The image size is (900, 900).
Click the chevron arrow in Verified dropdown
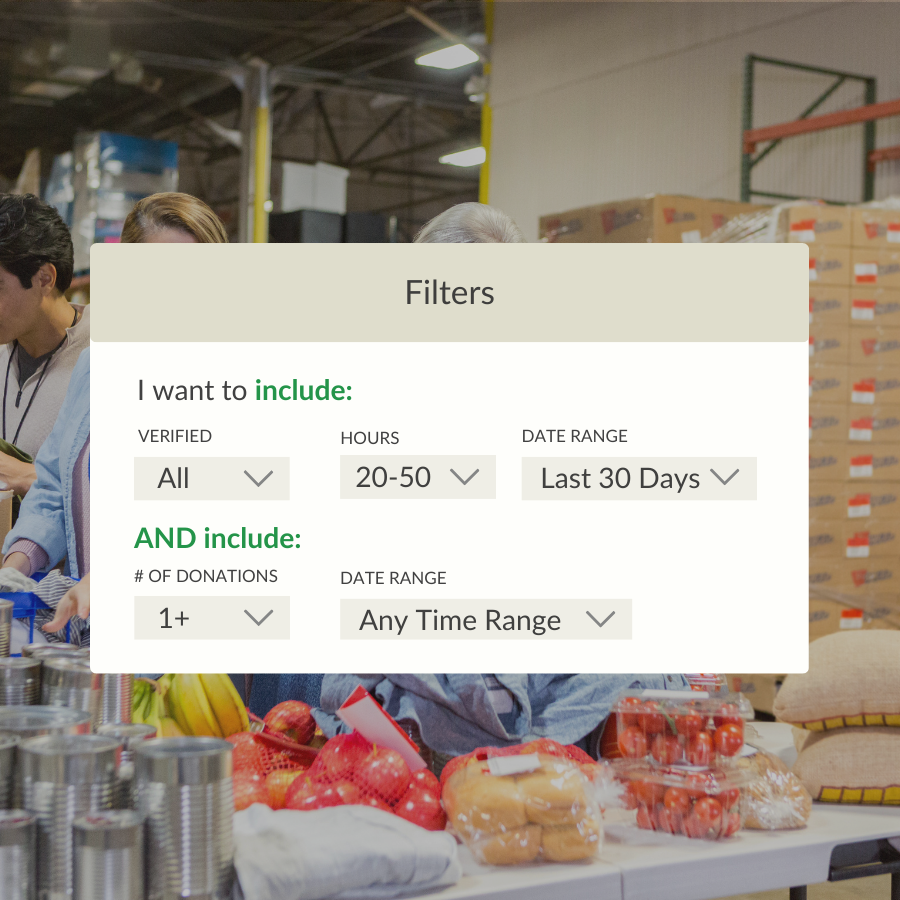[x=258, y=478]
